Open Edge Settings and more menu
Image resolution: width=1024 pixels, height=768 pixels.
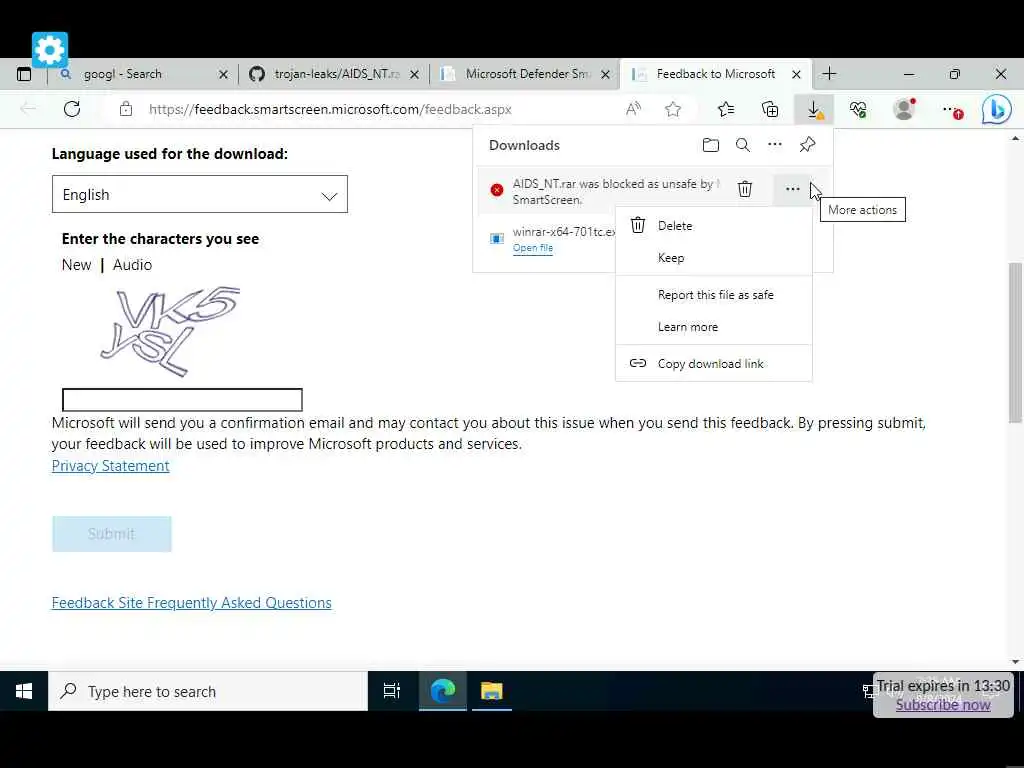click(x=952, y=110)
